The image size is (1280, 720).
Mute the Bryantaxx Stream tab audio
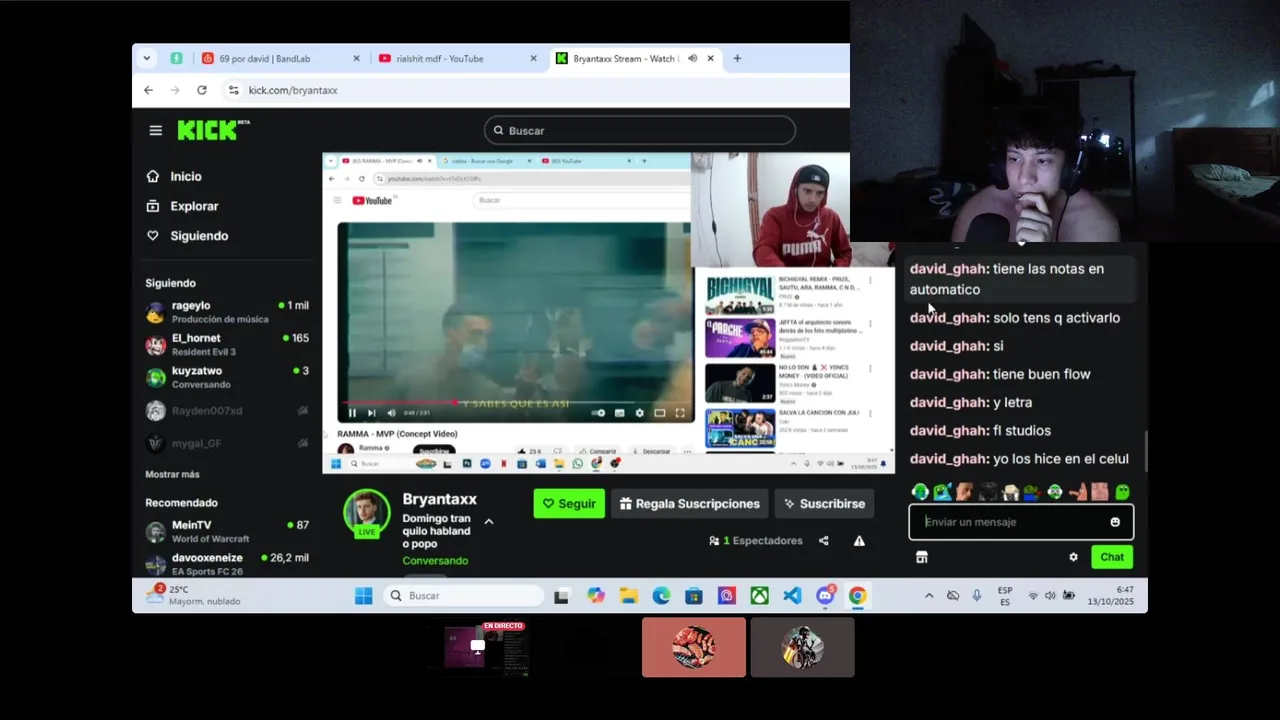point(692,59)
